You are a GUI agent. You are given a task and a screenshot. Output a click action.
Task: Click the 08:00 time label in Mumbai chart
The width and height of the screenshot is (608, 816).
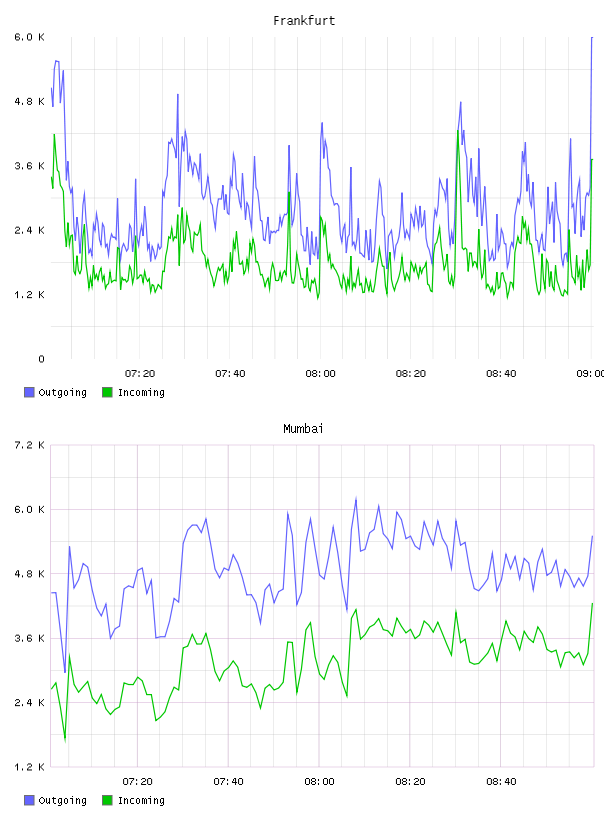[x=320, y=782]
